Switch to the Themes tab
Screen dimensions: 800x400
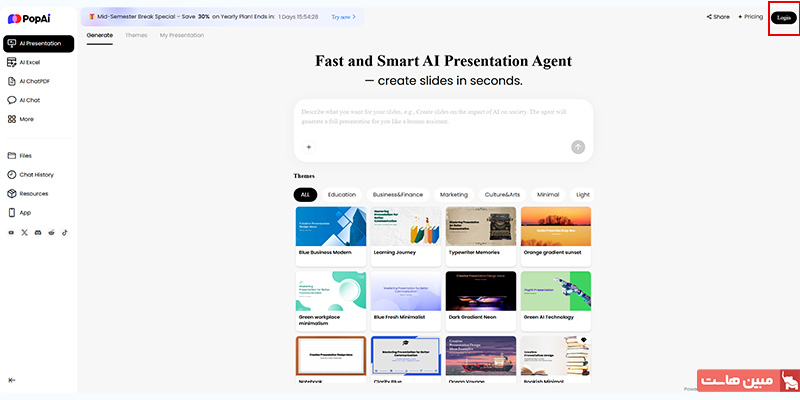[x=136, y=35]
